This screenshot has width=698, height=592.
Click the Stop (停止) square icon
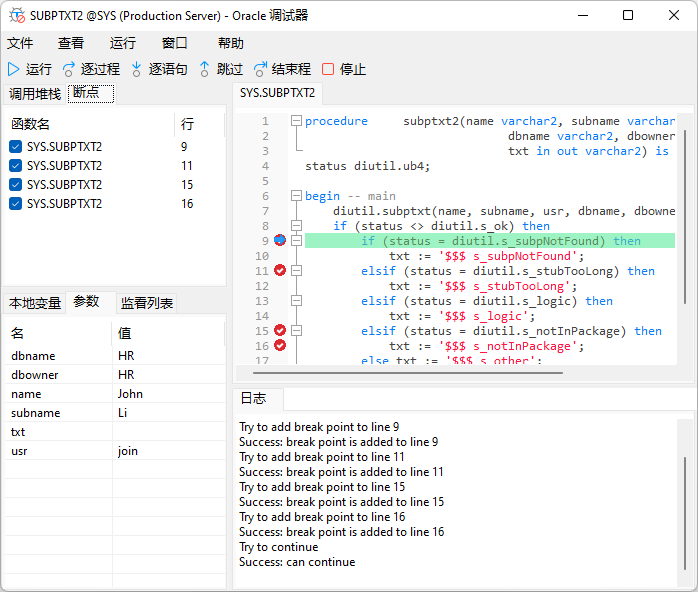click(328, 69)
